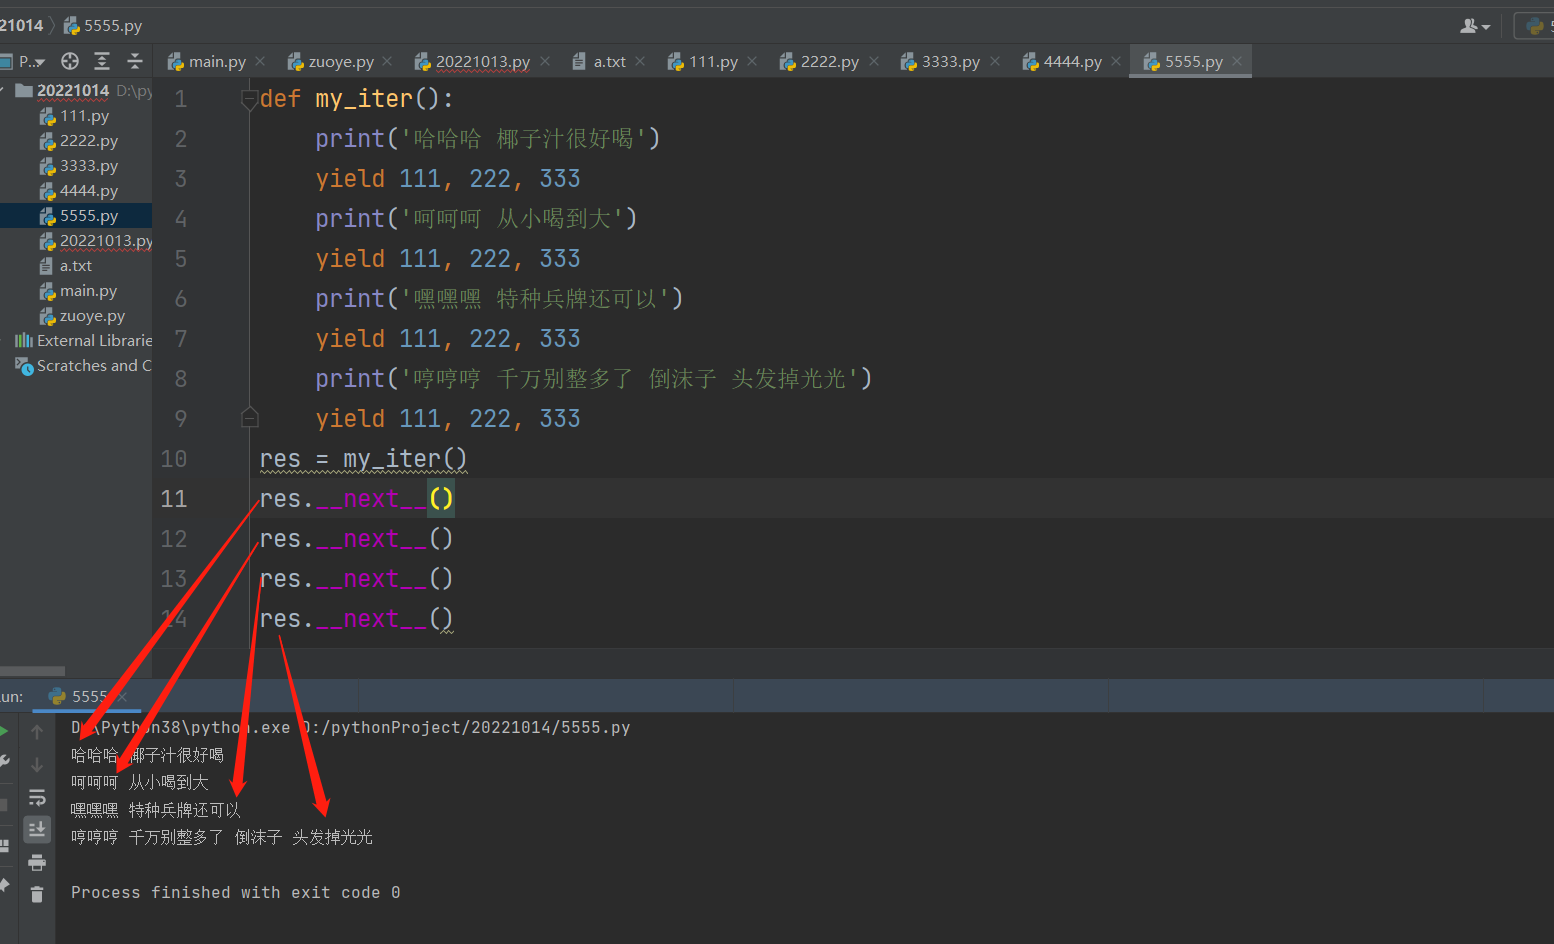Close the a.txt editor tab
This screenshot has height=944, width=1554.
640,61
